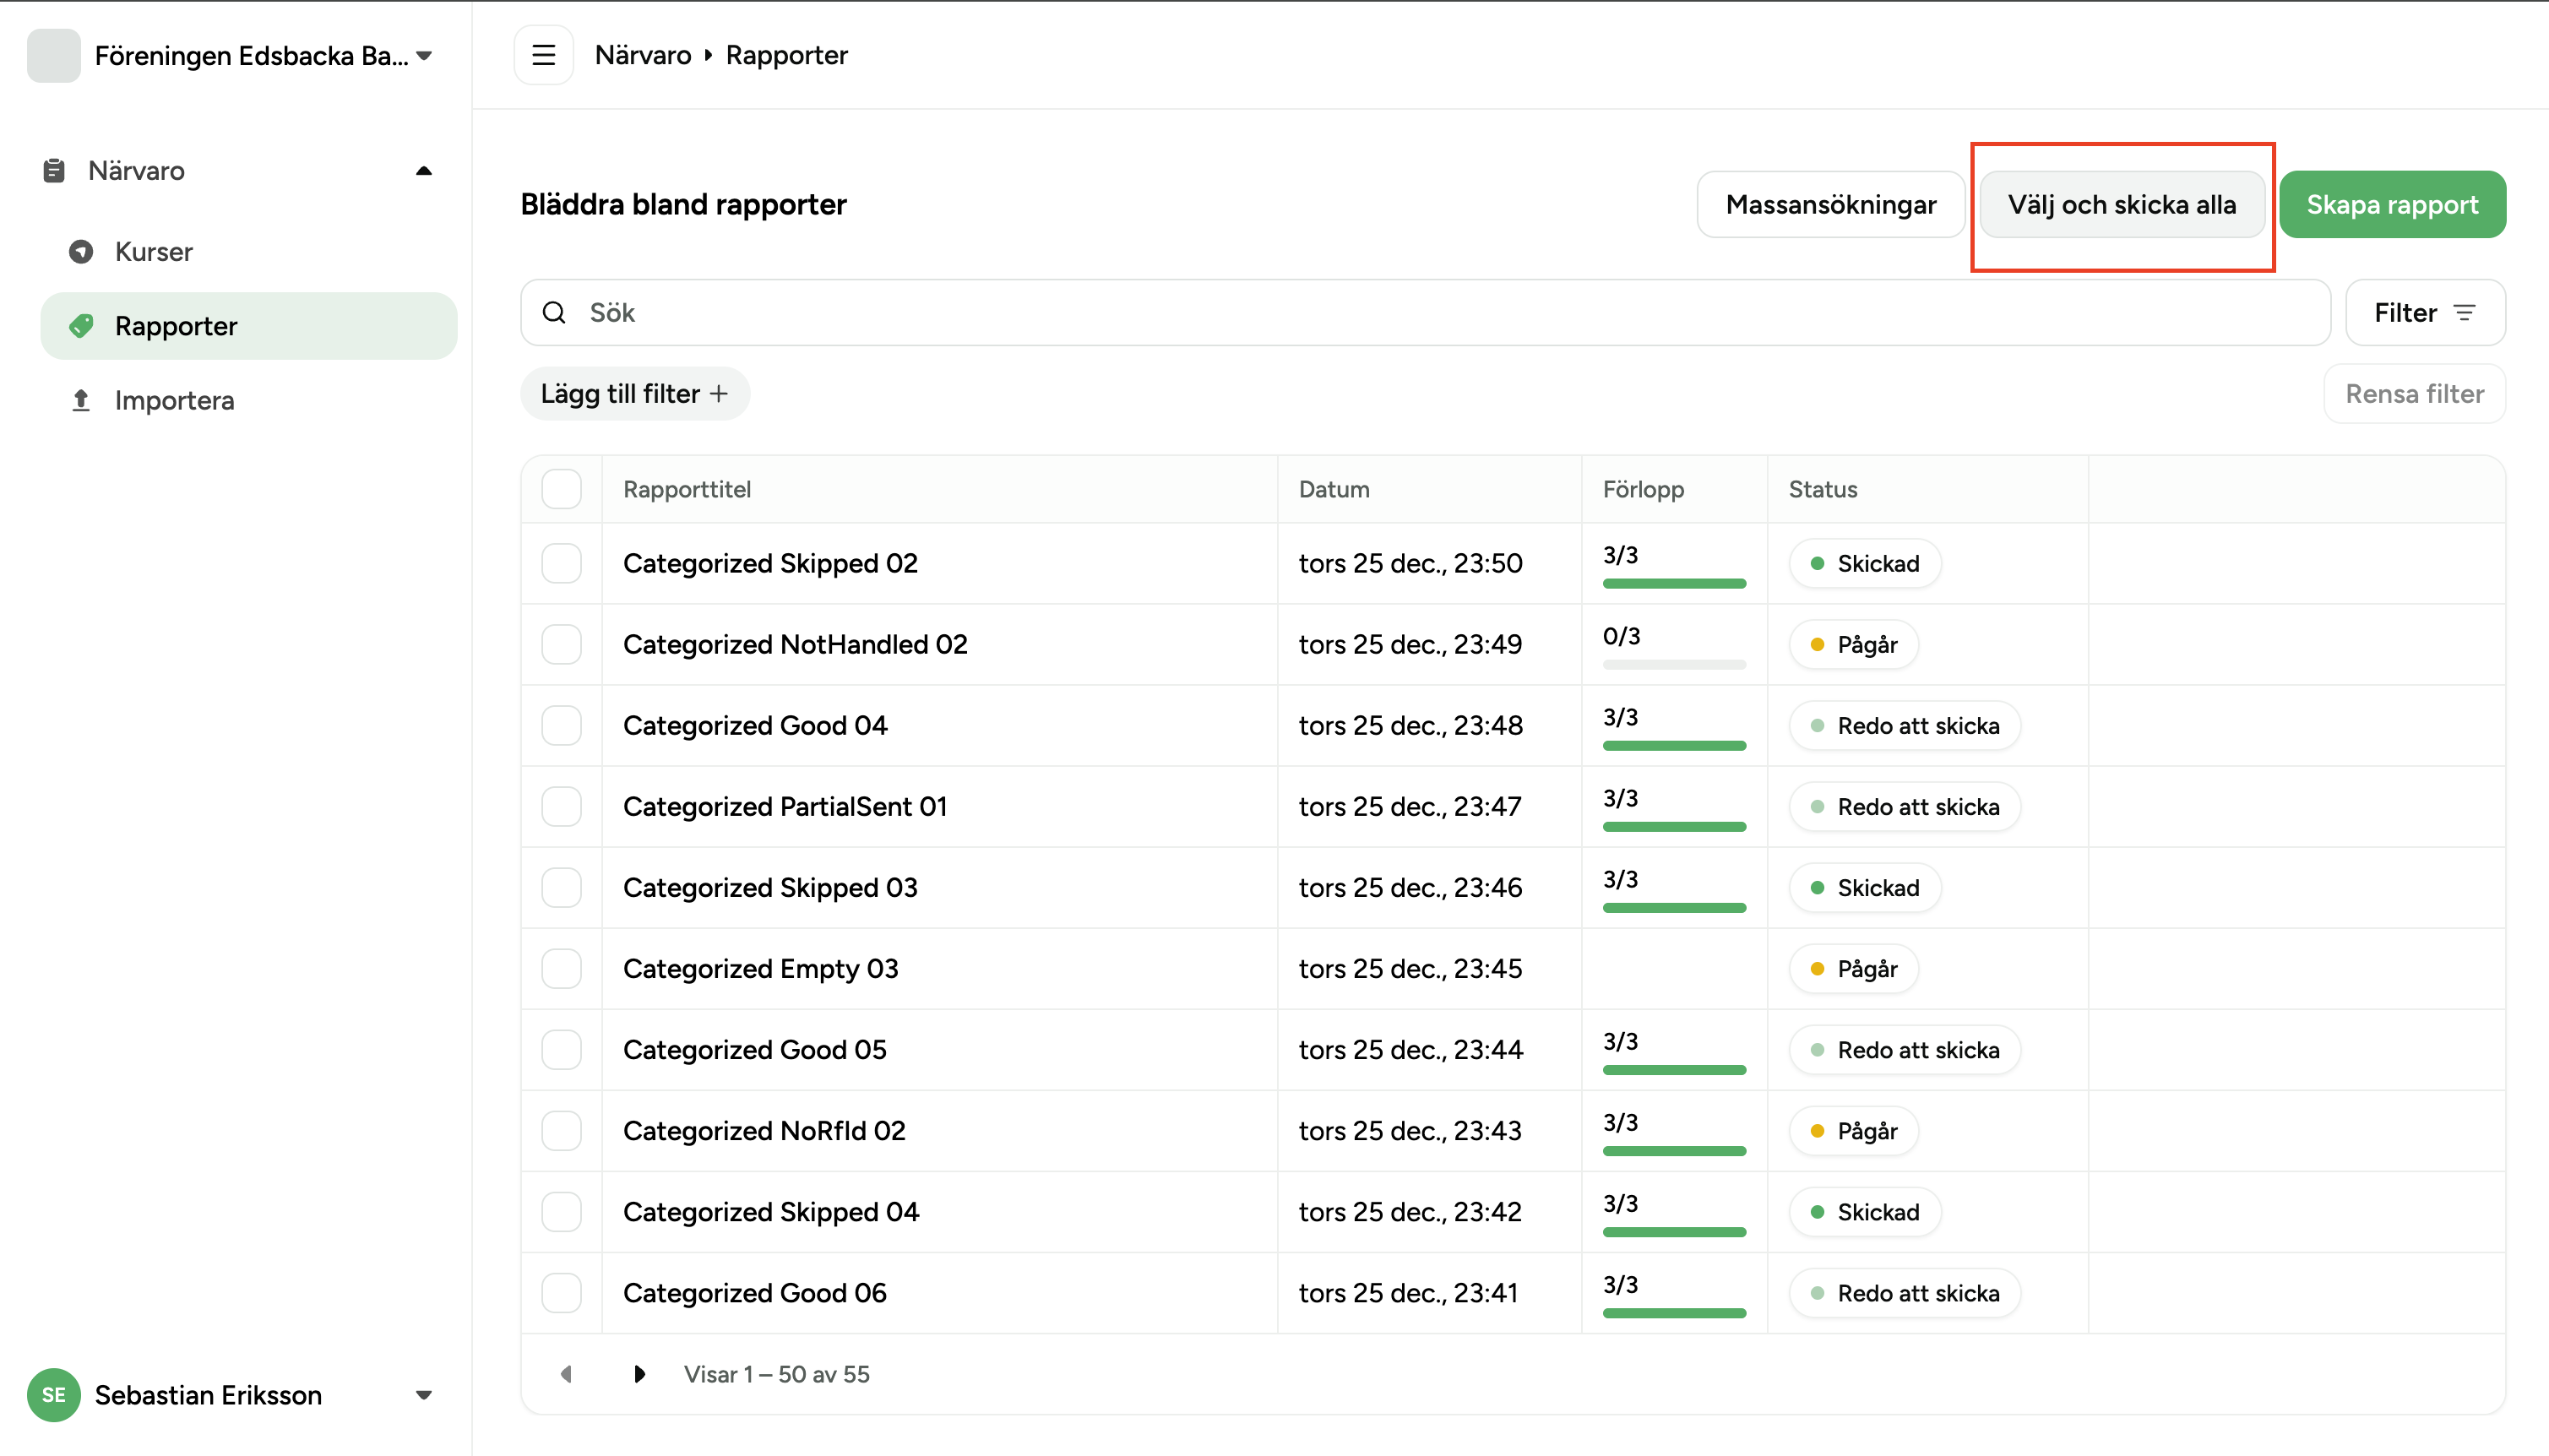Click the organization logo placeholder

click(x=54, y=55)
